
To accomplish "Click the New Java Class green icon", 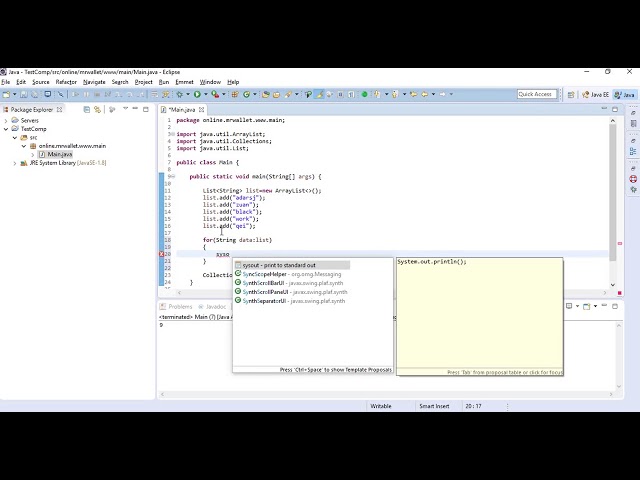I will [x=247, y=95].
